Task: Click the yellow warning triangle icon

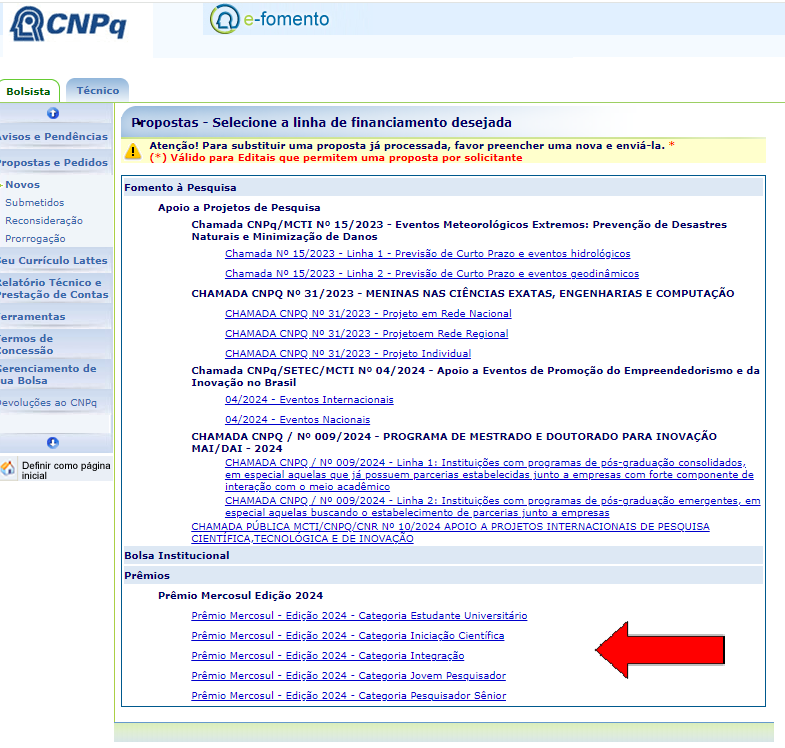Action: (x=133, y=151)
